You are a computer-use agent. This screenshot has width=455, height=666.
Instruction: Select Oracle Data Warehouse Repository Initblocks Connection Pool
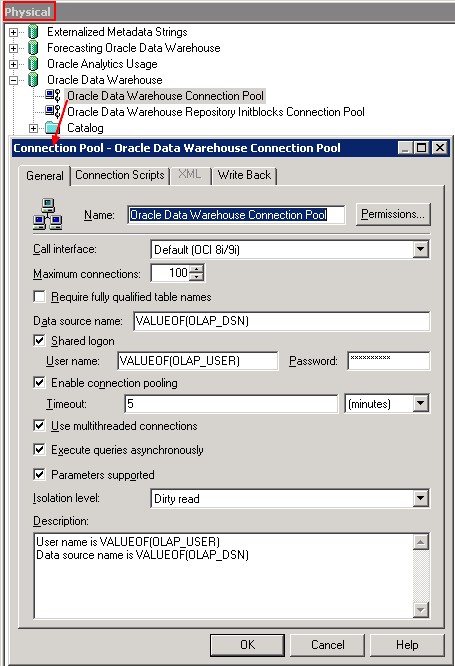216,112
